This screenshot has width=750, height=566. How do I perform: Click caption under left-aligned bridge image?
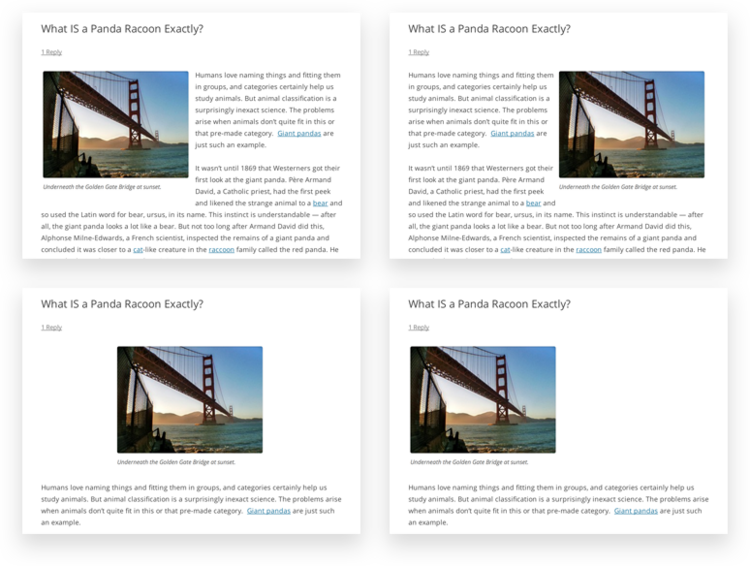(102, 187)
